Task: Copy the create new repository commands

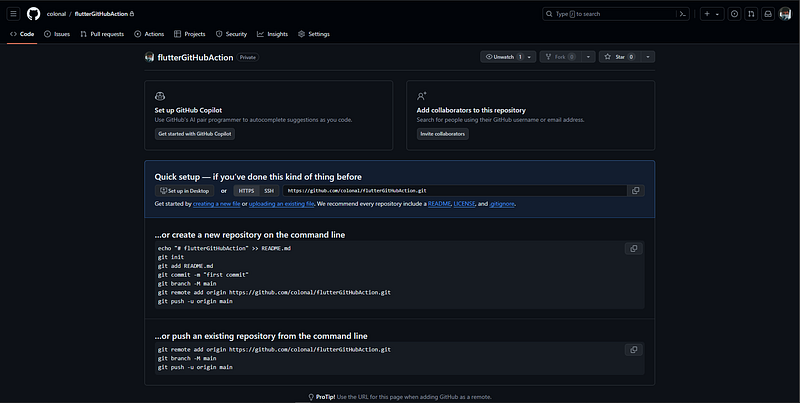Action: tap(634, 248)
